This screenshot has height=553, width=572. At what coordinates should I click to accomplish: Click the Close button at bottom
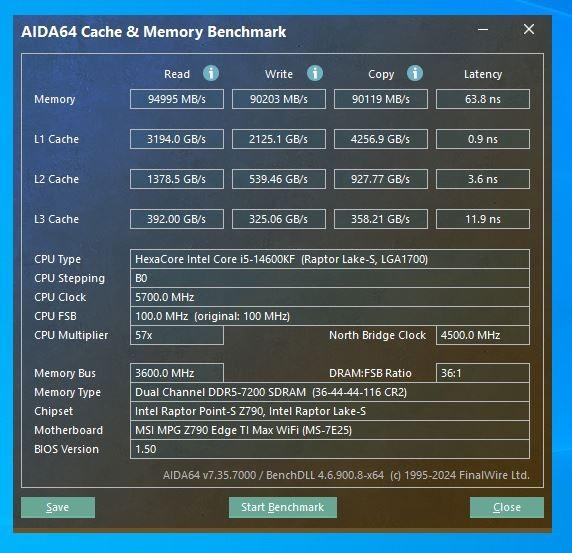click(x=507, y=507)
